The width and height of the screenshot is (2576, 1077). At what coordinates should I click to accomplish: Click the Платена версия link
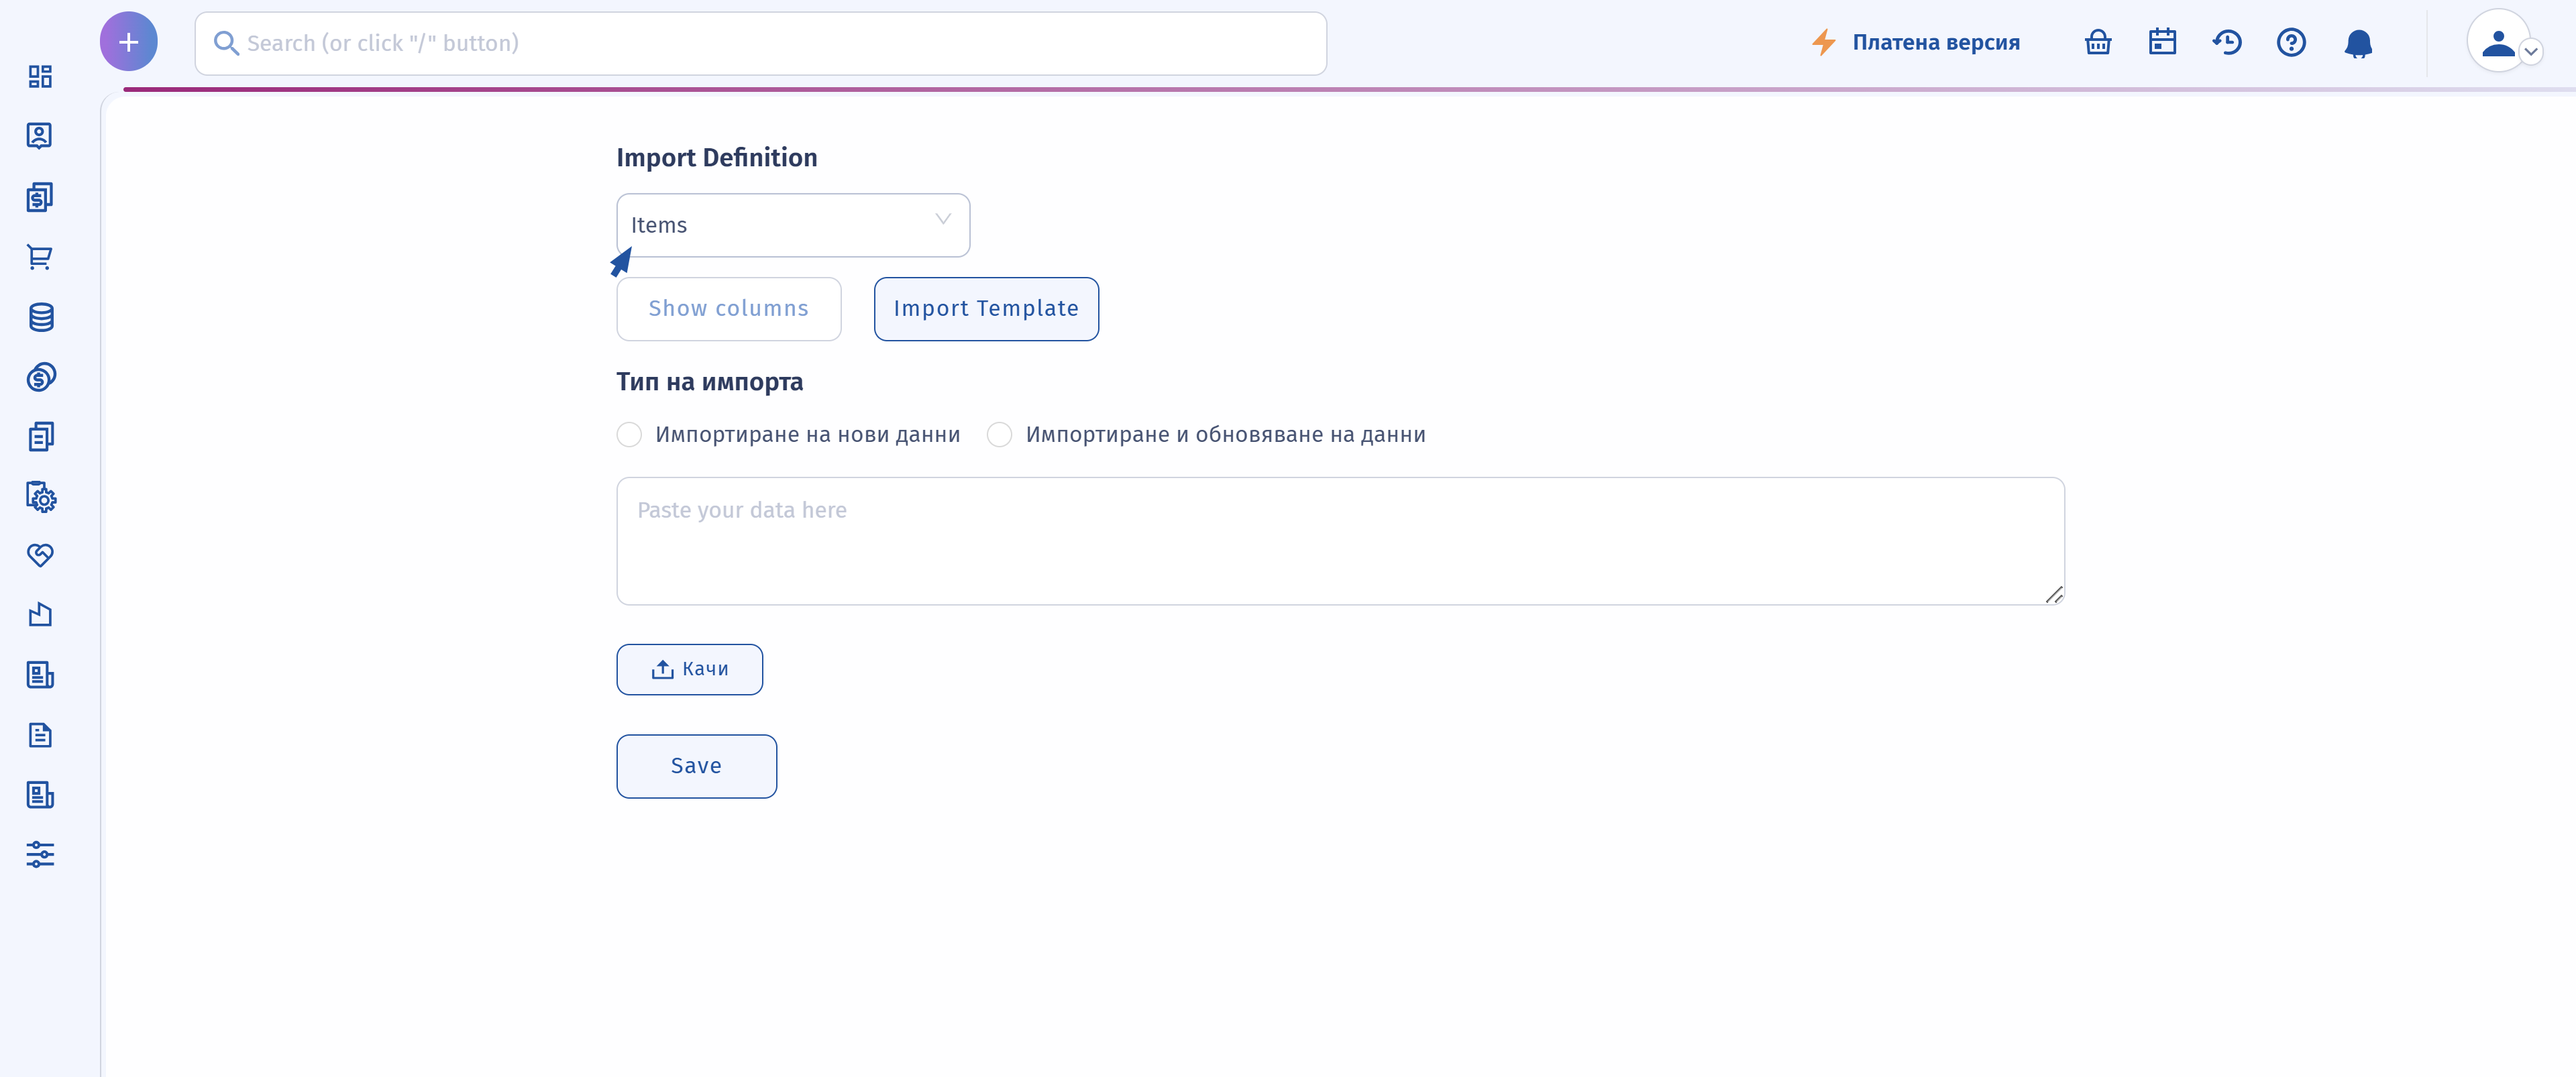(x=1936, y=42)
